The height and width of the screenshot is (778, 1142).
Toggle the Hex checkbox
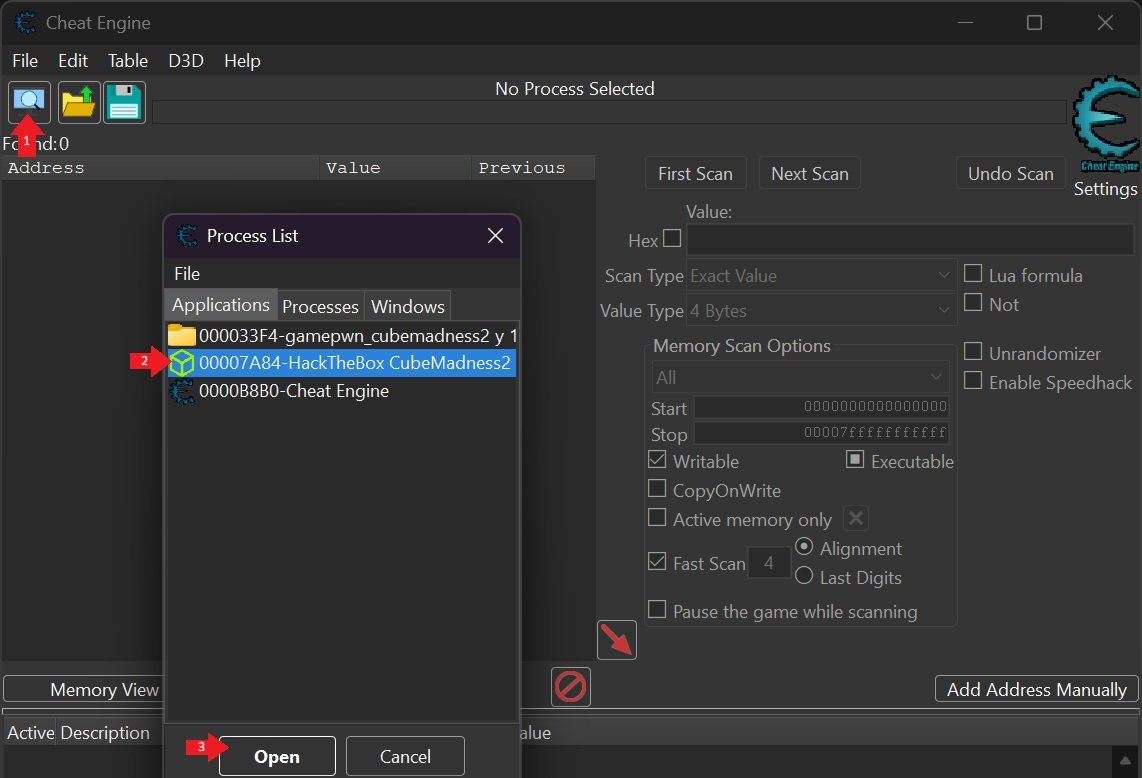(672, 238)
